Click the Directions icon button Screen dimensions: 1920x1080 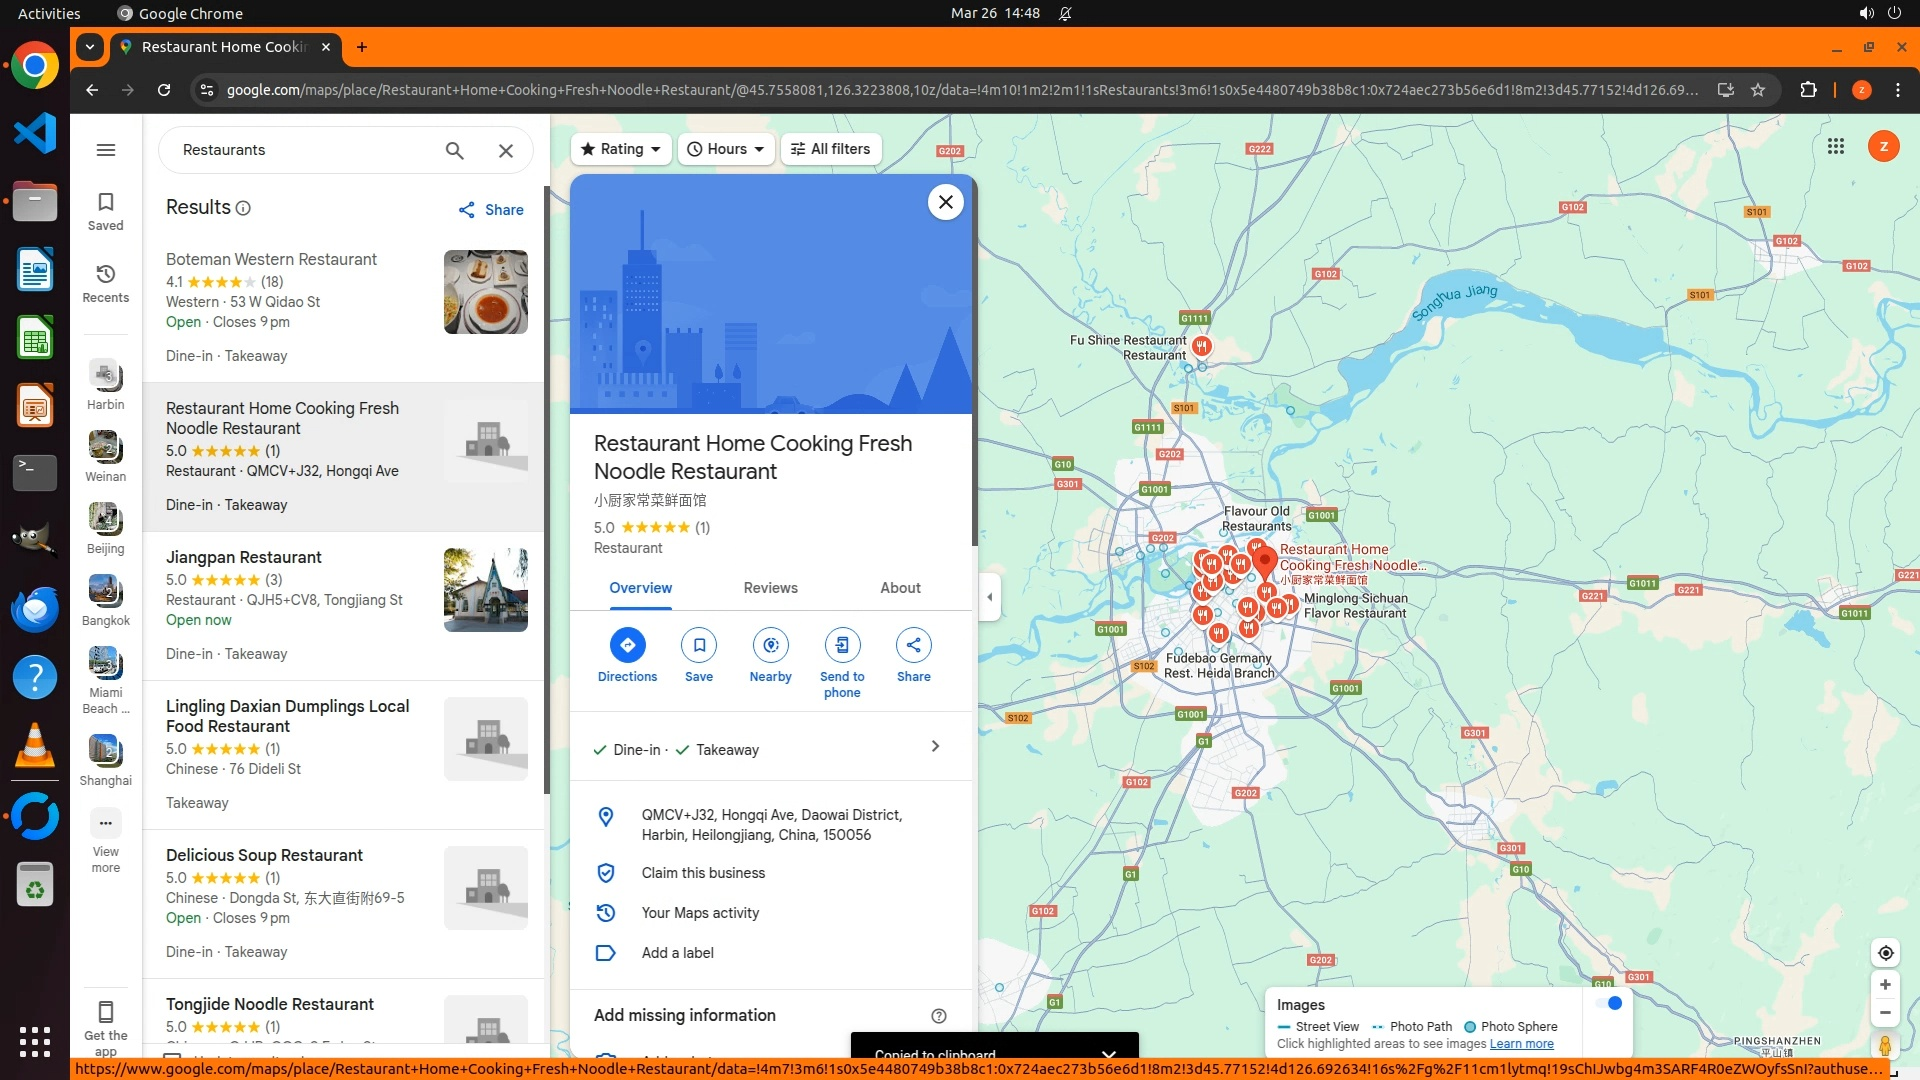(x=627, y=646)
